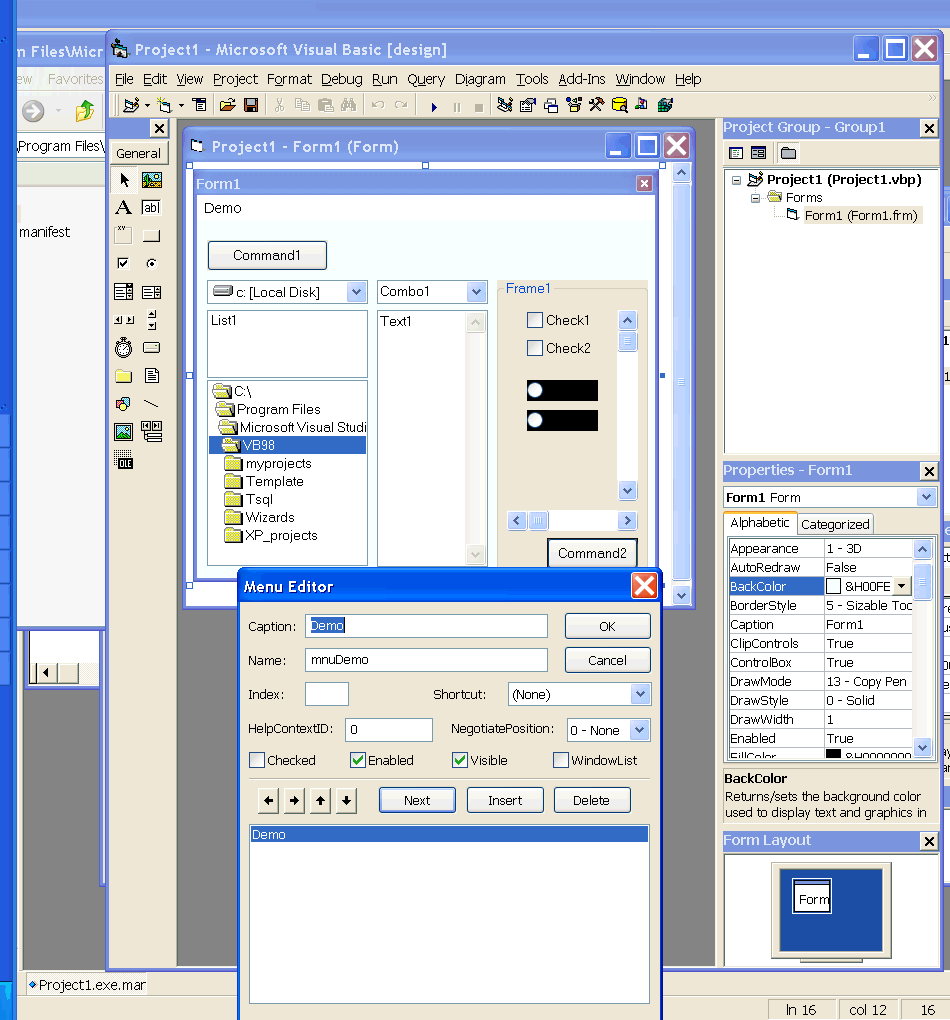Viewport: 950px width, 1020px height.
Task: Uncheck the Visible checkbox in Menu Editor
Action: [460, 760]
